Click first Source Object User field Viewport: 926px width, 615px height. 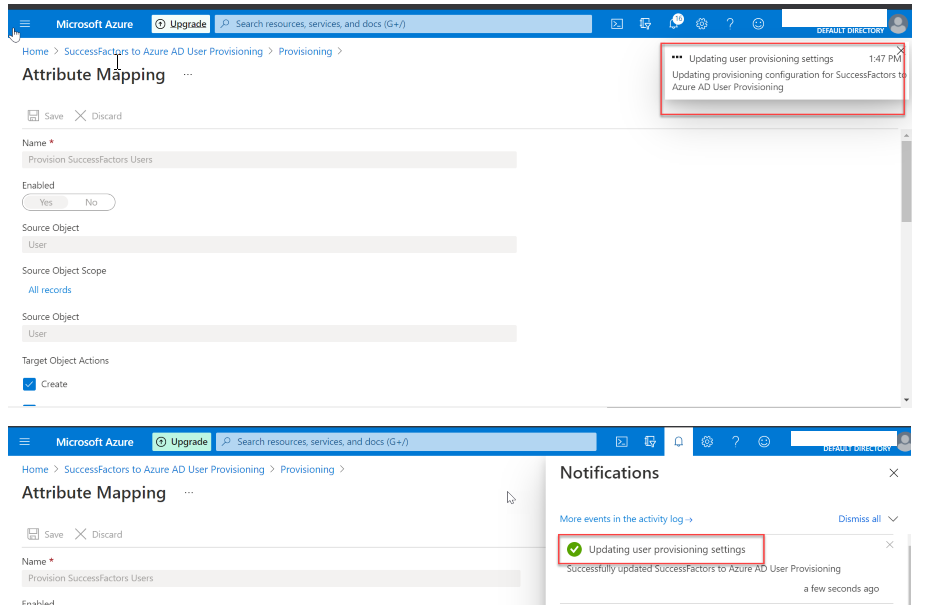pyautogui.click(x=269, y=245)
